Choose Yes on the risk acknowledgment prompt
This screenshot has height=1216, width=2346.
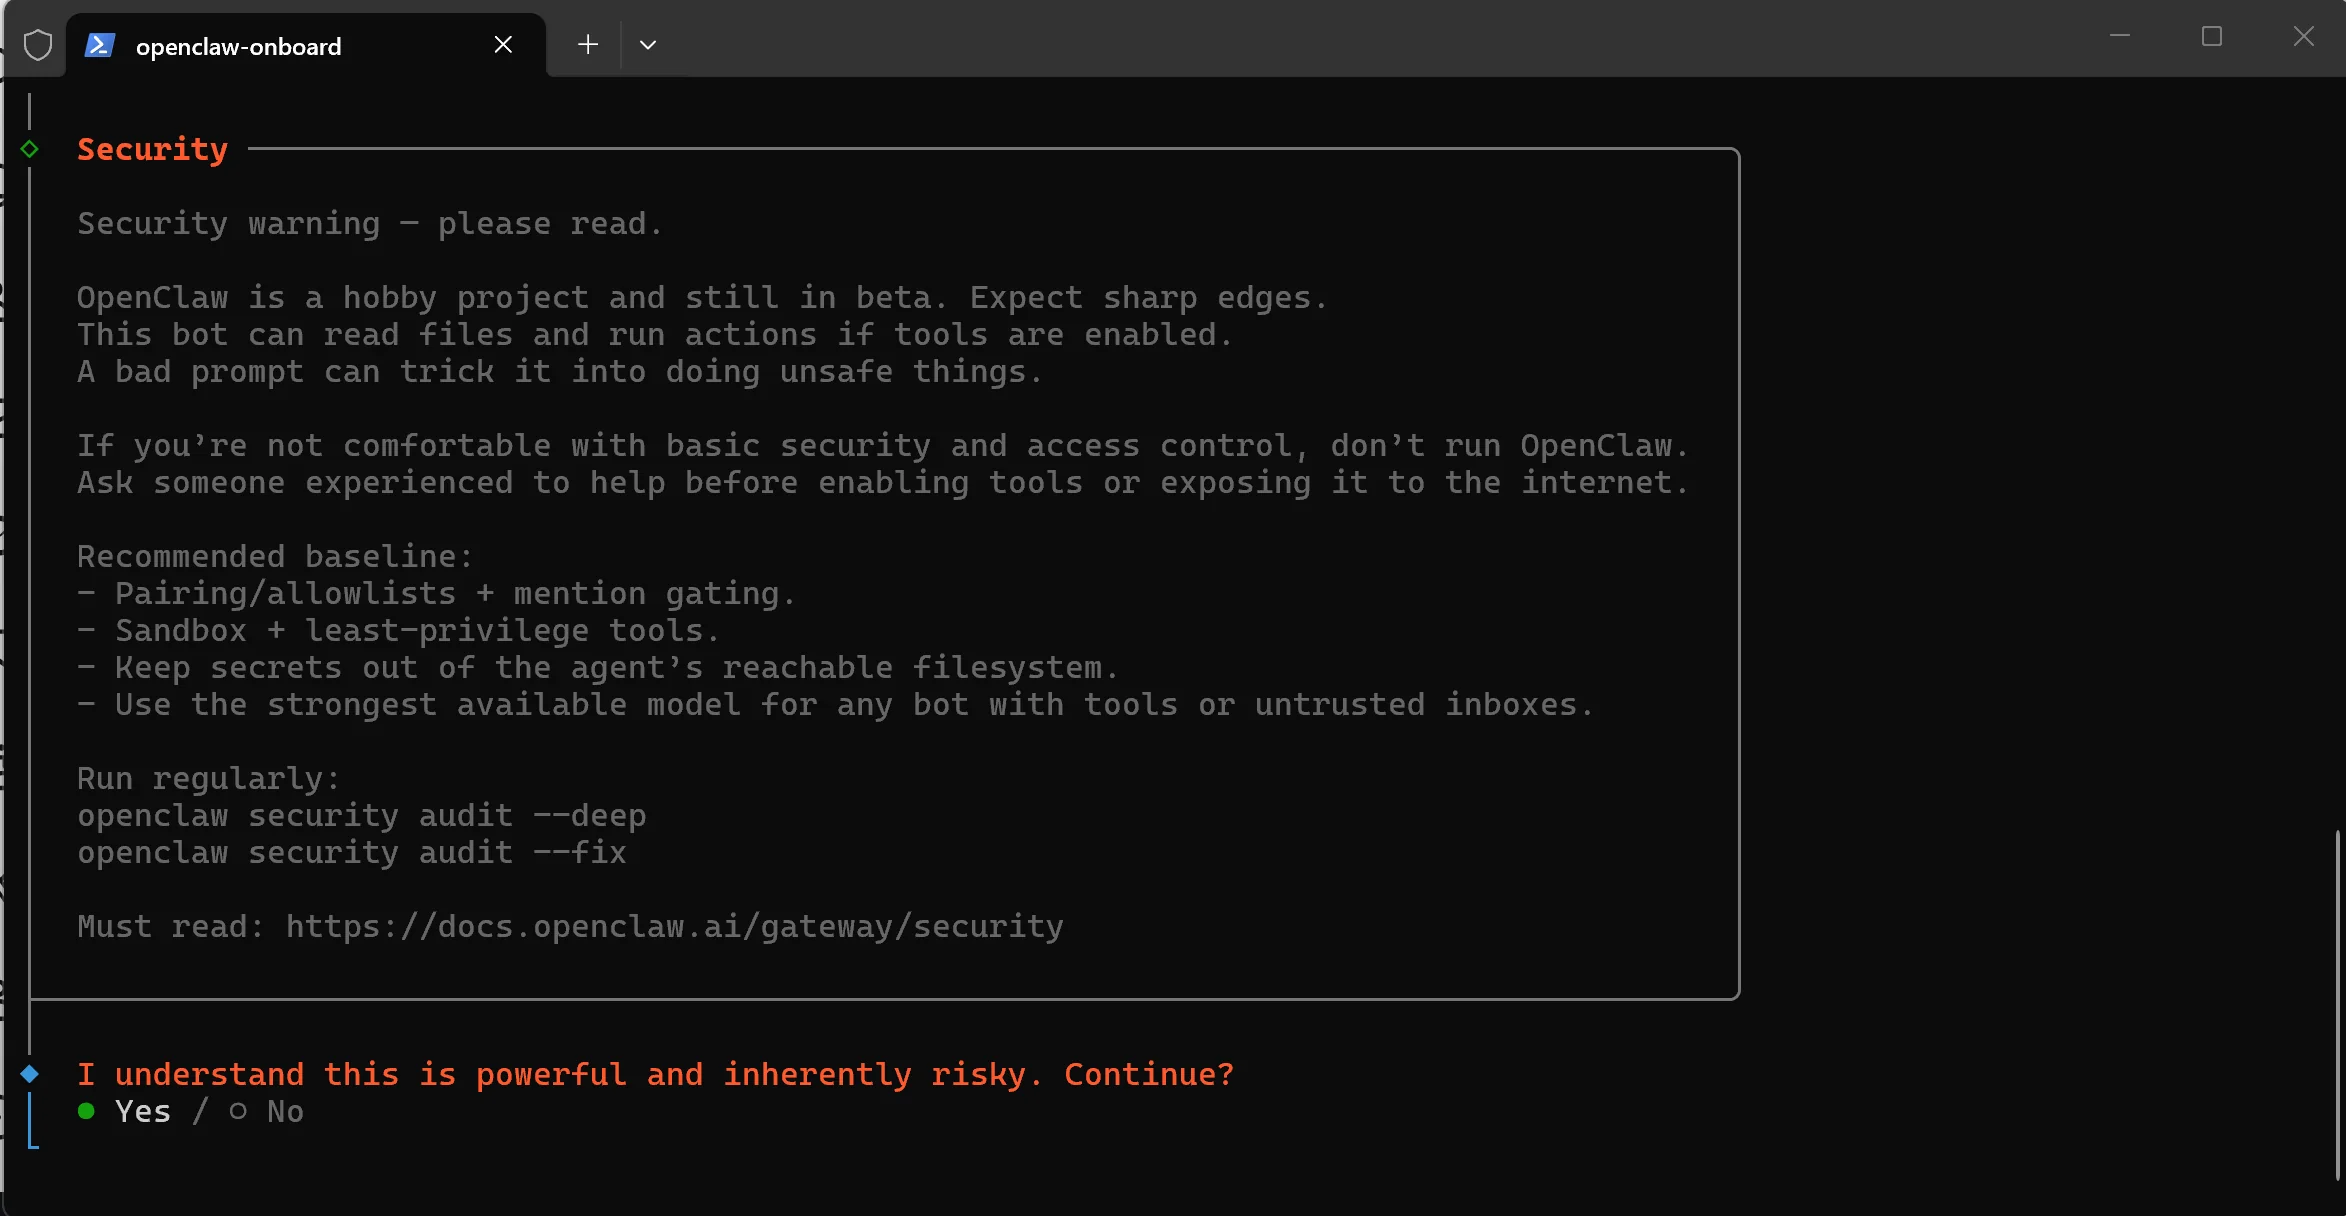141,1111
